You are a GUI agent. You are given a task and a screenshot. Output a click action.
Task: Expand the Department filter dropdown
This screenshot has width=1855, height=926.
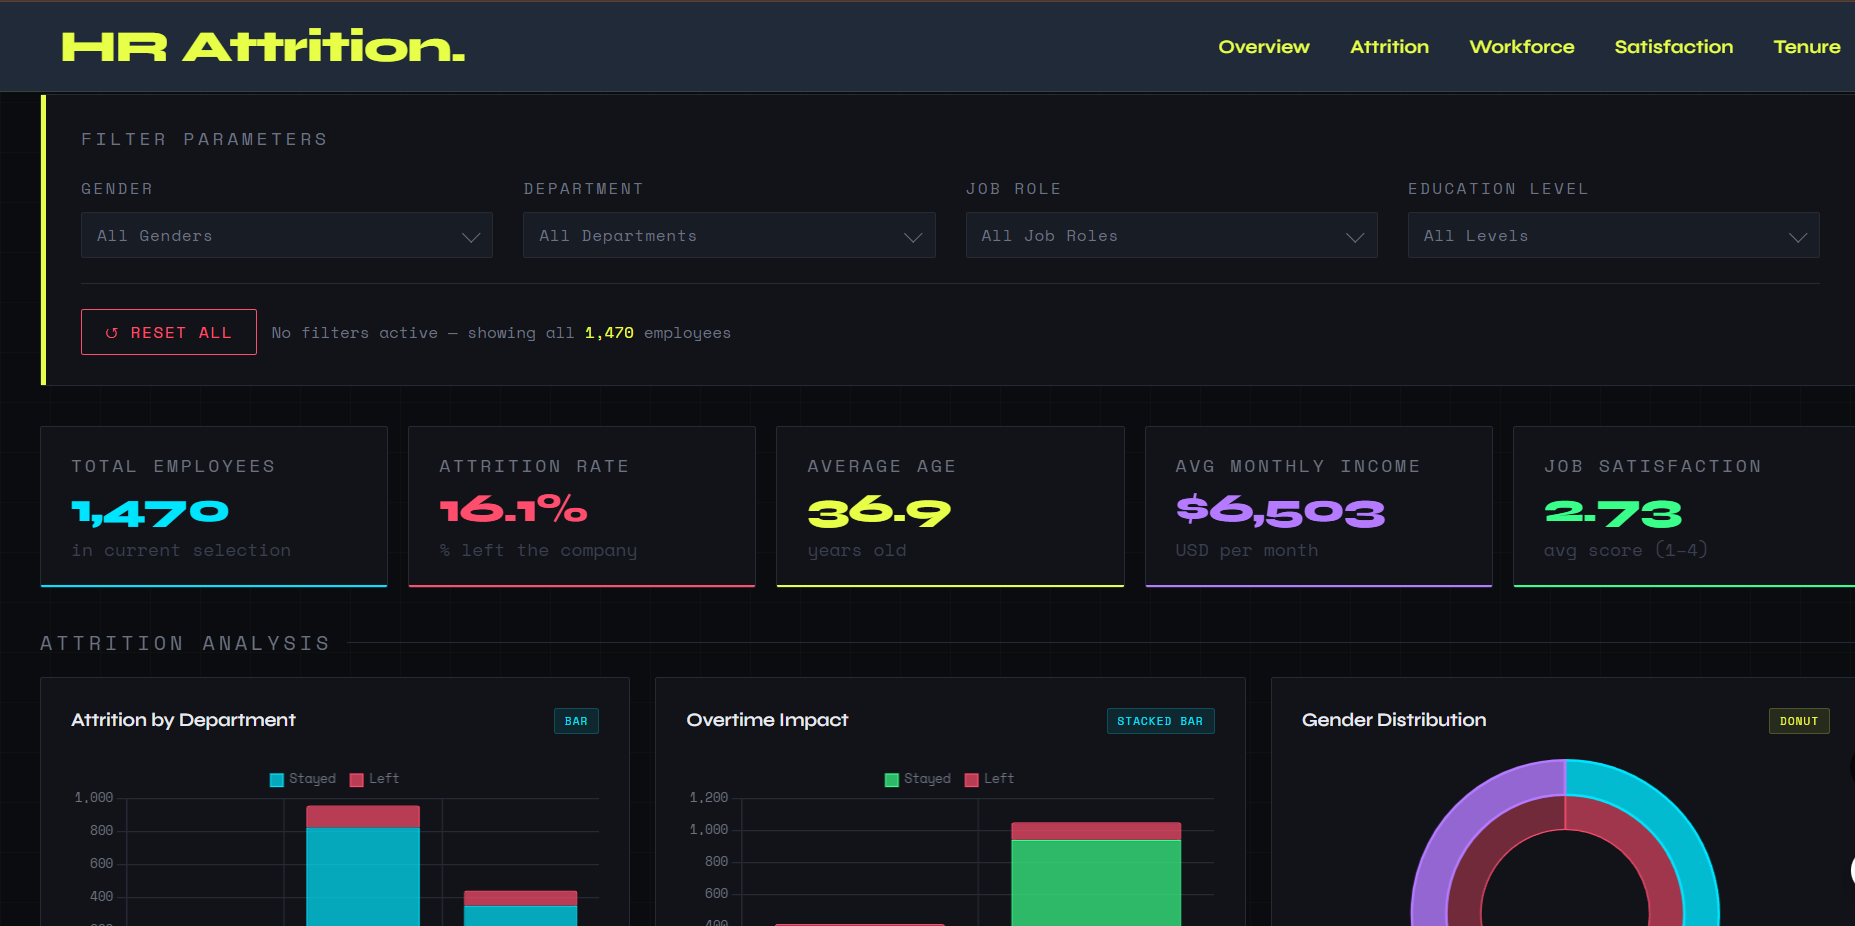point(728,236)
